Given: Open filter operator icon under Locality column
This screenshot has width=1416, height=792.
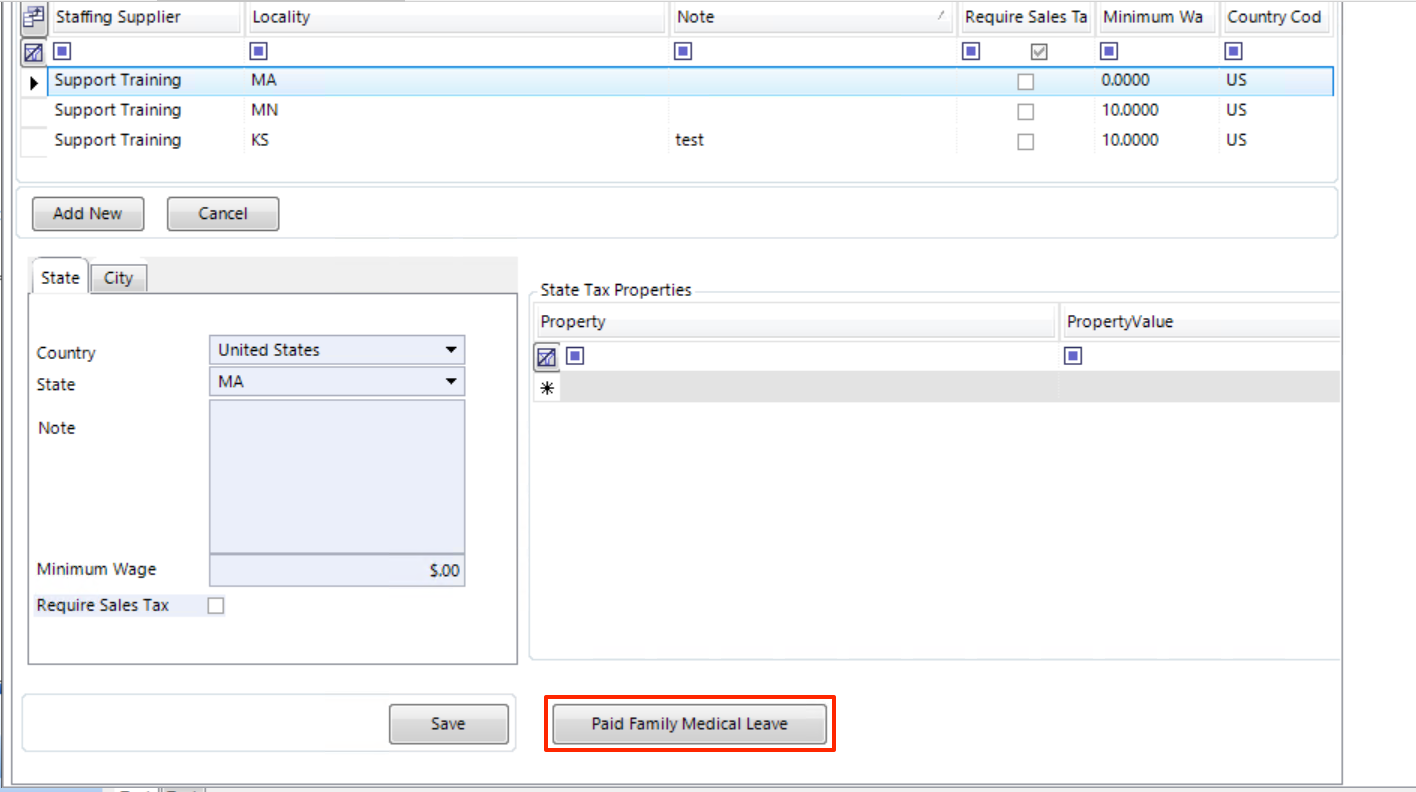Looking at the screenshot, I should 258,51.
